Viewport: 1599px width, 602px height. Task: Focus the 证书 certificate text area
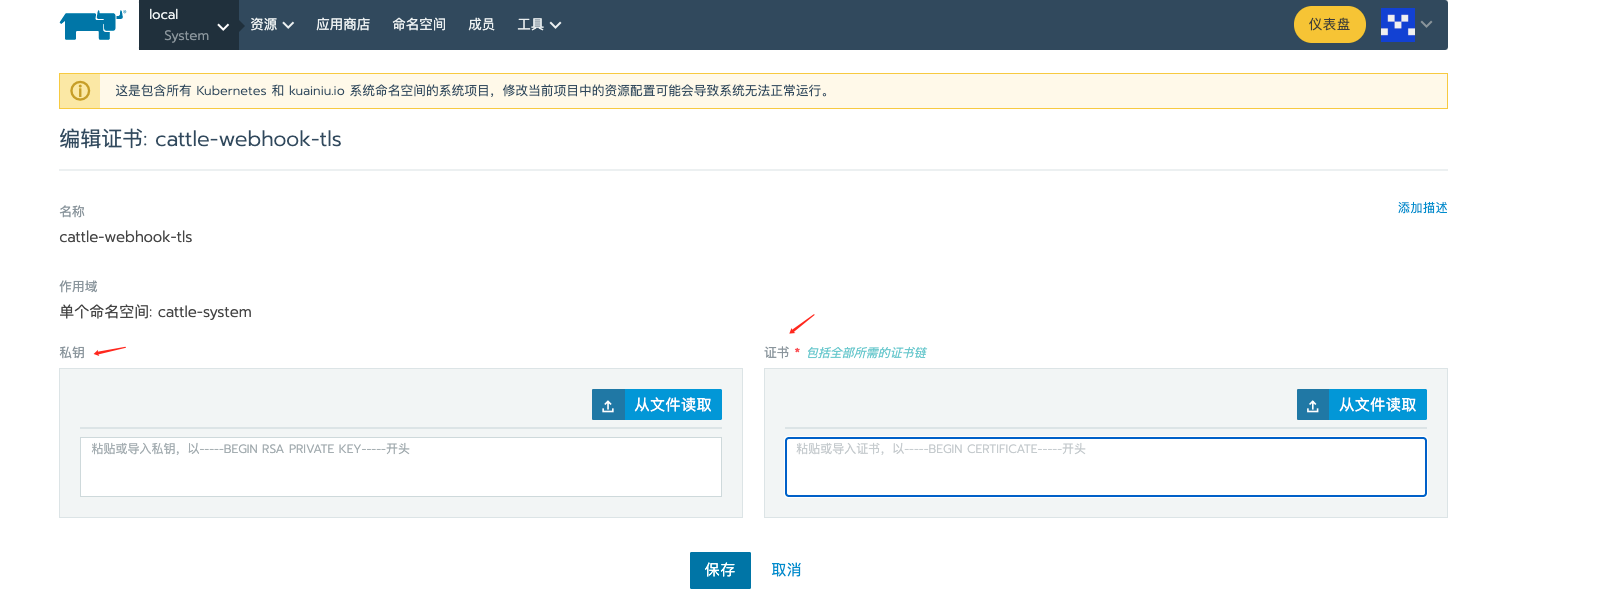tap(1106, 467)
